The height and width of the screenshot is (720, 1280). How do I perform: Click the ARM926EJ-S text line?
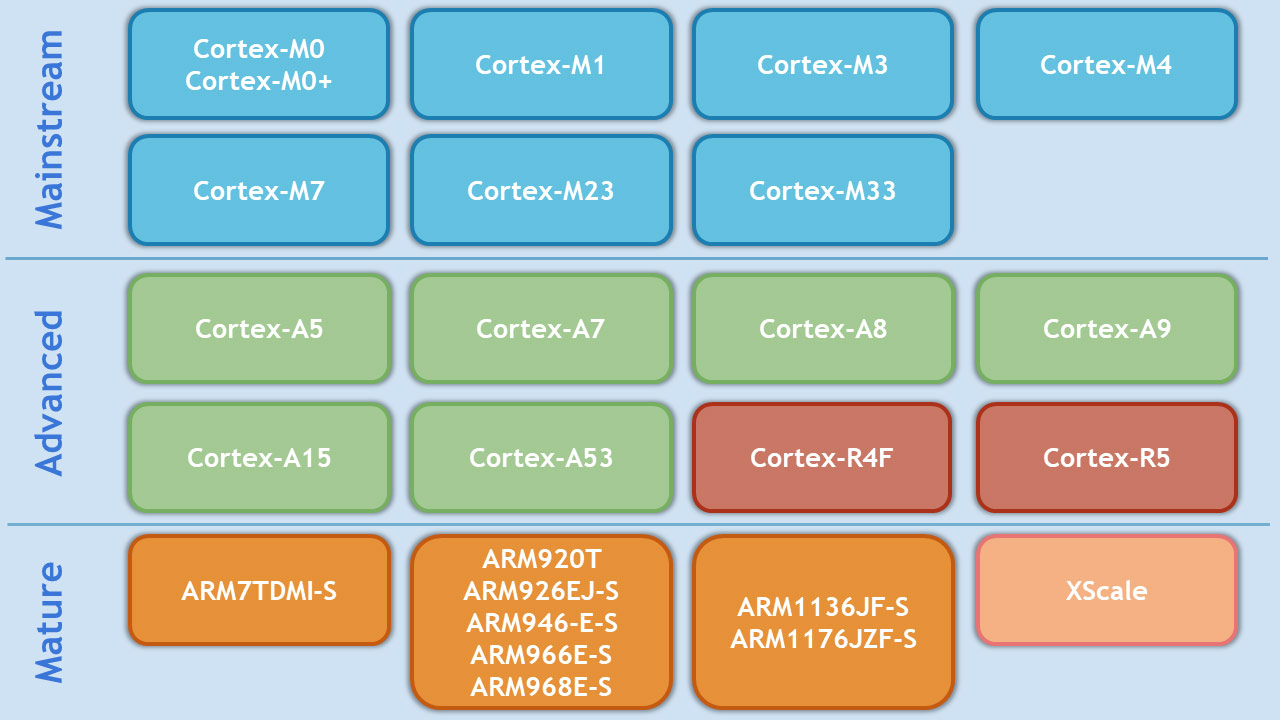[542, 591]
